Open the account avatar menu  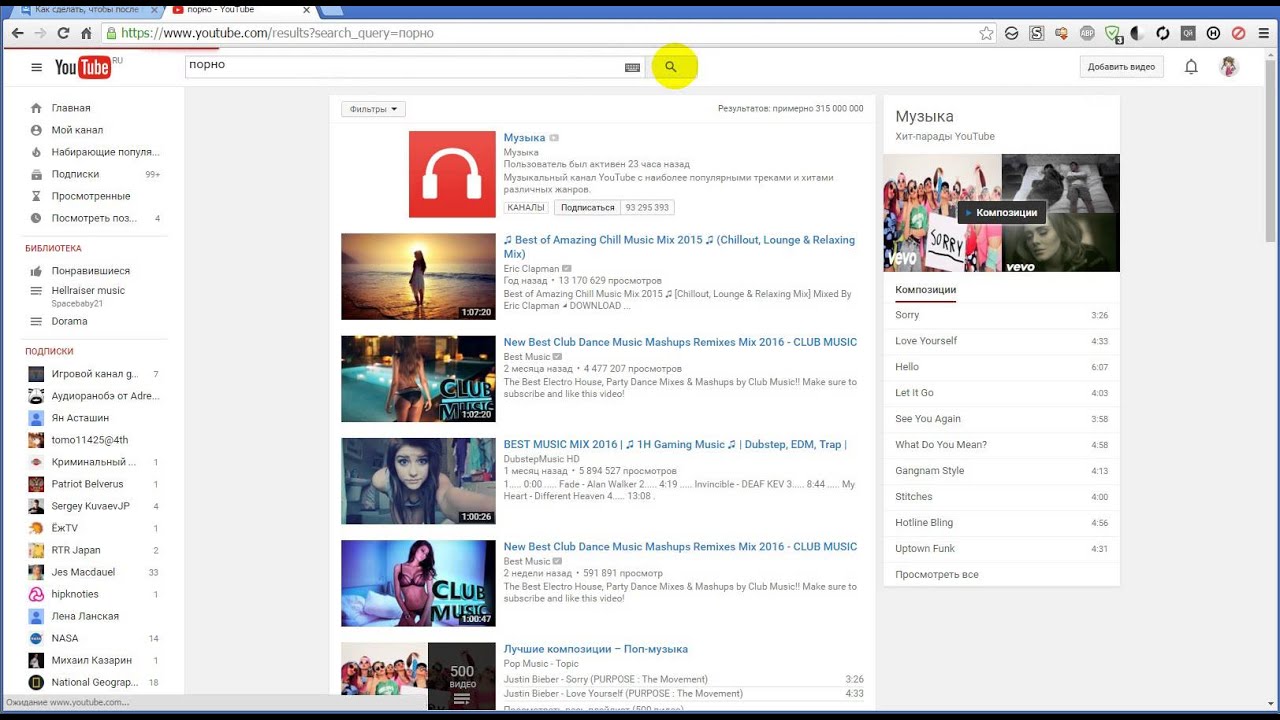click(1229, 67)
